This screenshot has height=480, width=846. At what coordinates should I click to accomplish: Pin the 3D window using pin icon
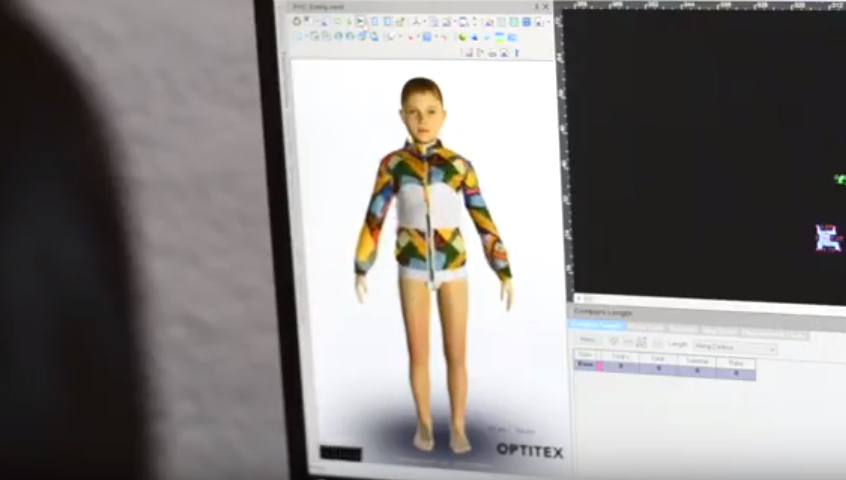pyautogui.click(x=537, y=7)
